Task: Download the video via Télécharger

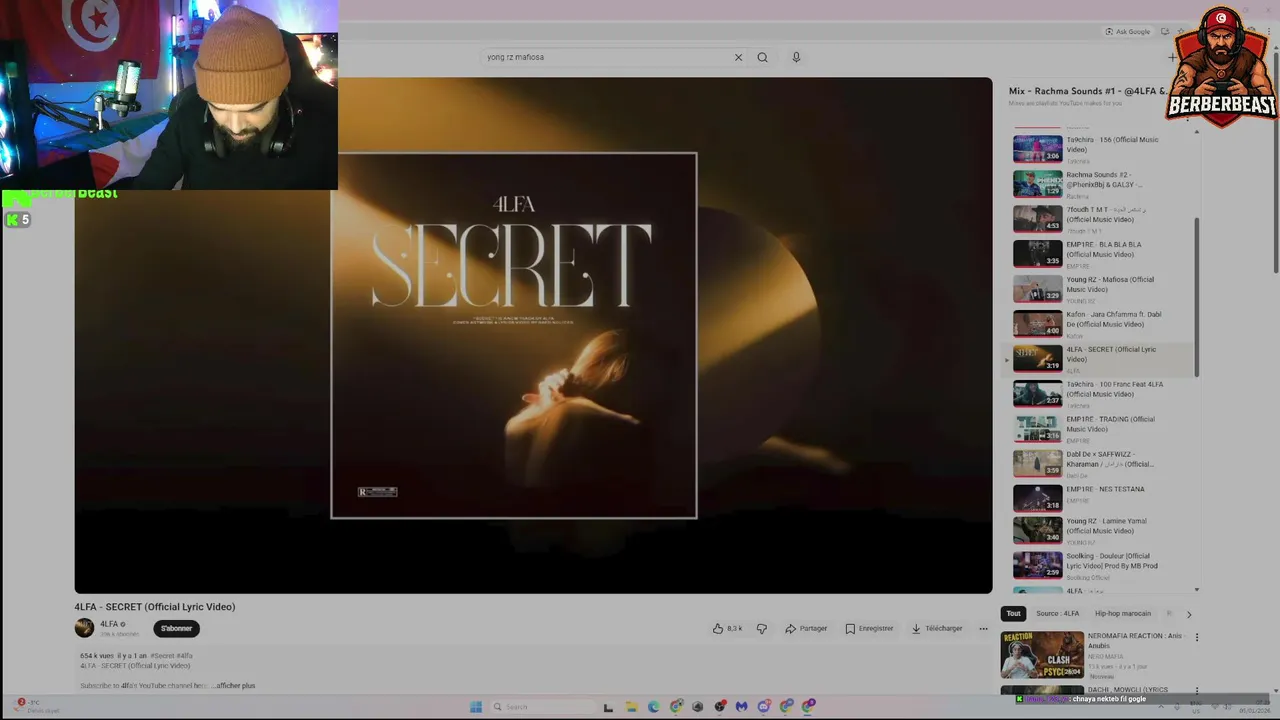Action: pos(937,628)
